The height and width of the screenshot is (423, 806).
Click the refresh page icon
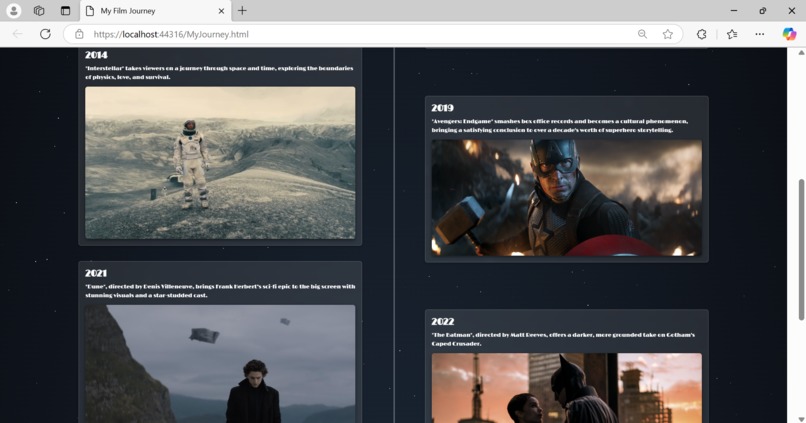point(45,34)
